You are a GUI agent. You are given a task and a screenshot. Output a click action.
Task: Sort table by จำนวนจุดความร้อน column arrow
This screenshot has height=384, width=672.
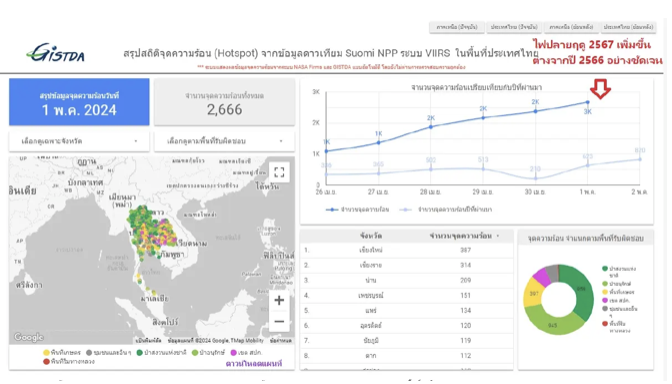498,236
